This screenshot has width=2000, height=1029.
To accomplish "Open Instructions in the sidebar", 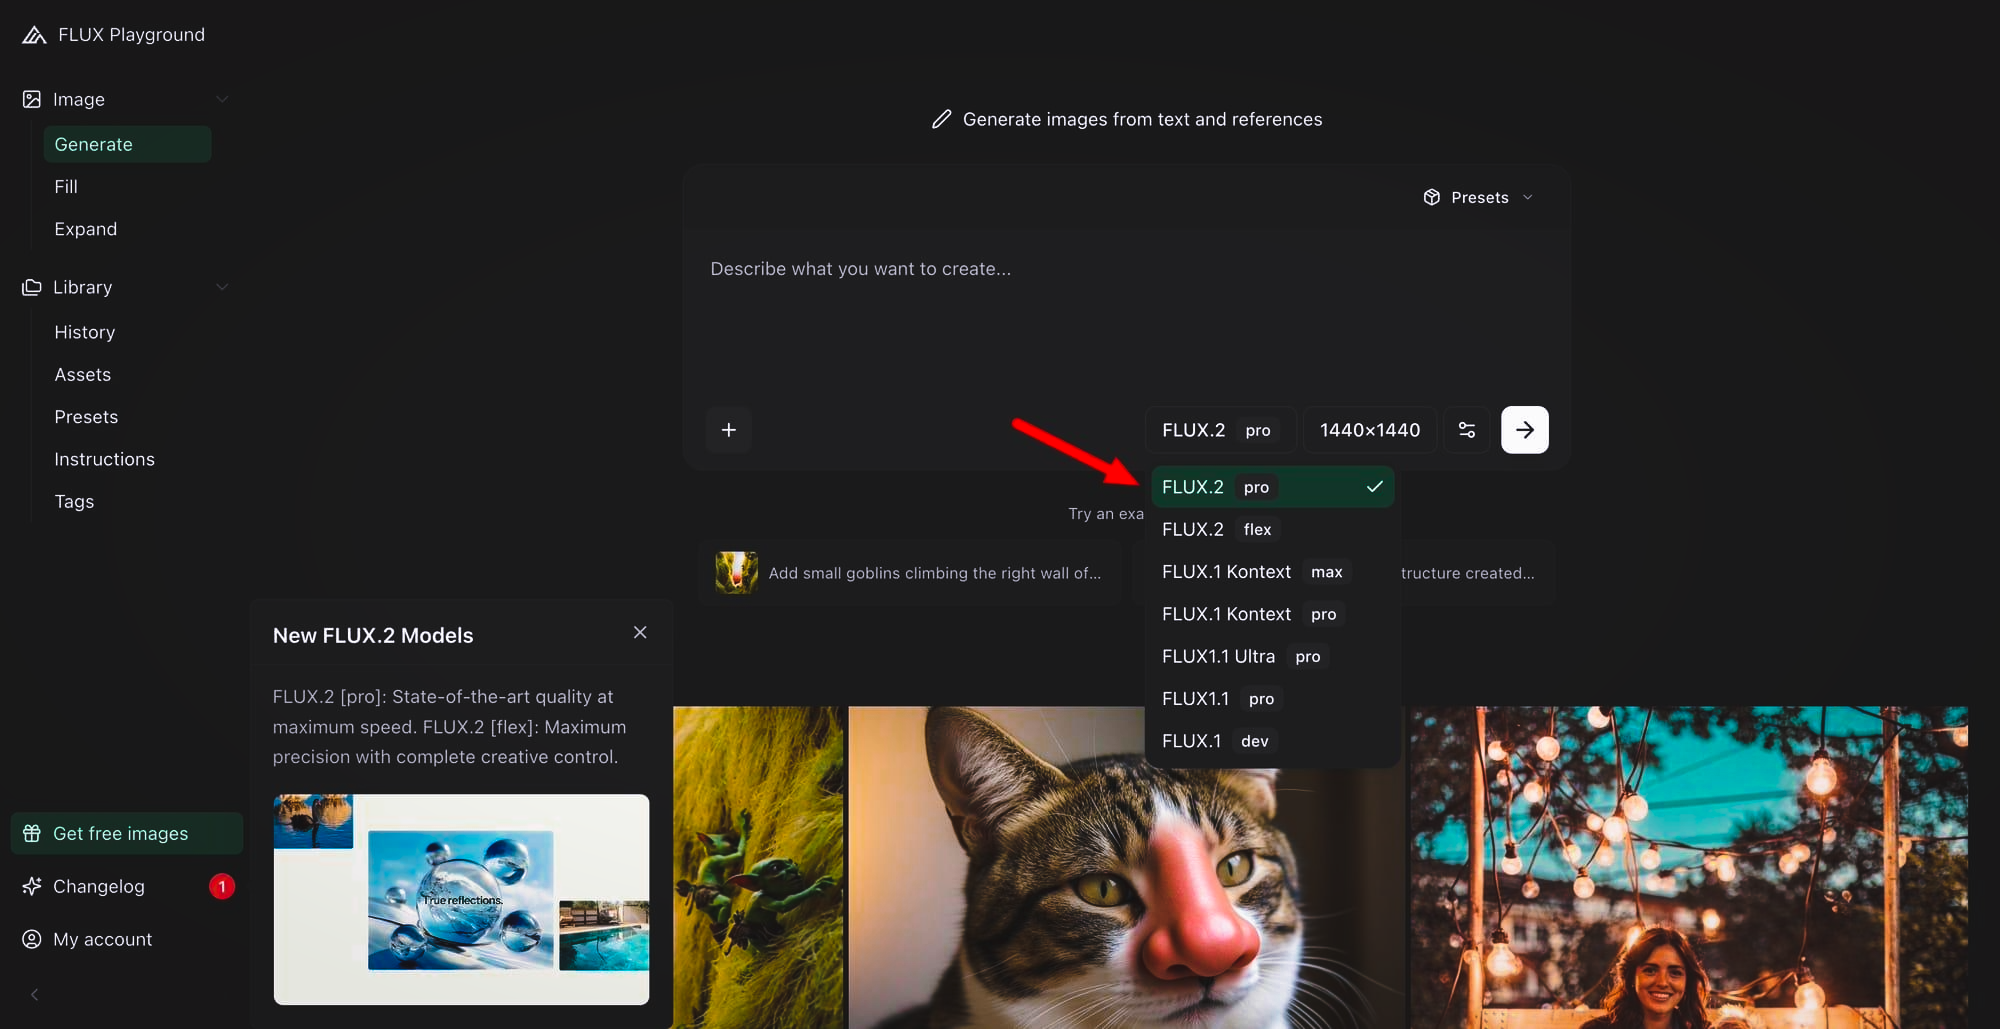I will point(127,459).
